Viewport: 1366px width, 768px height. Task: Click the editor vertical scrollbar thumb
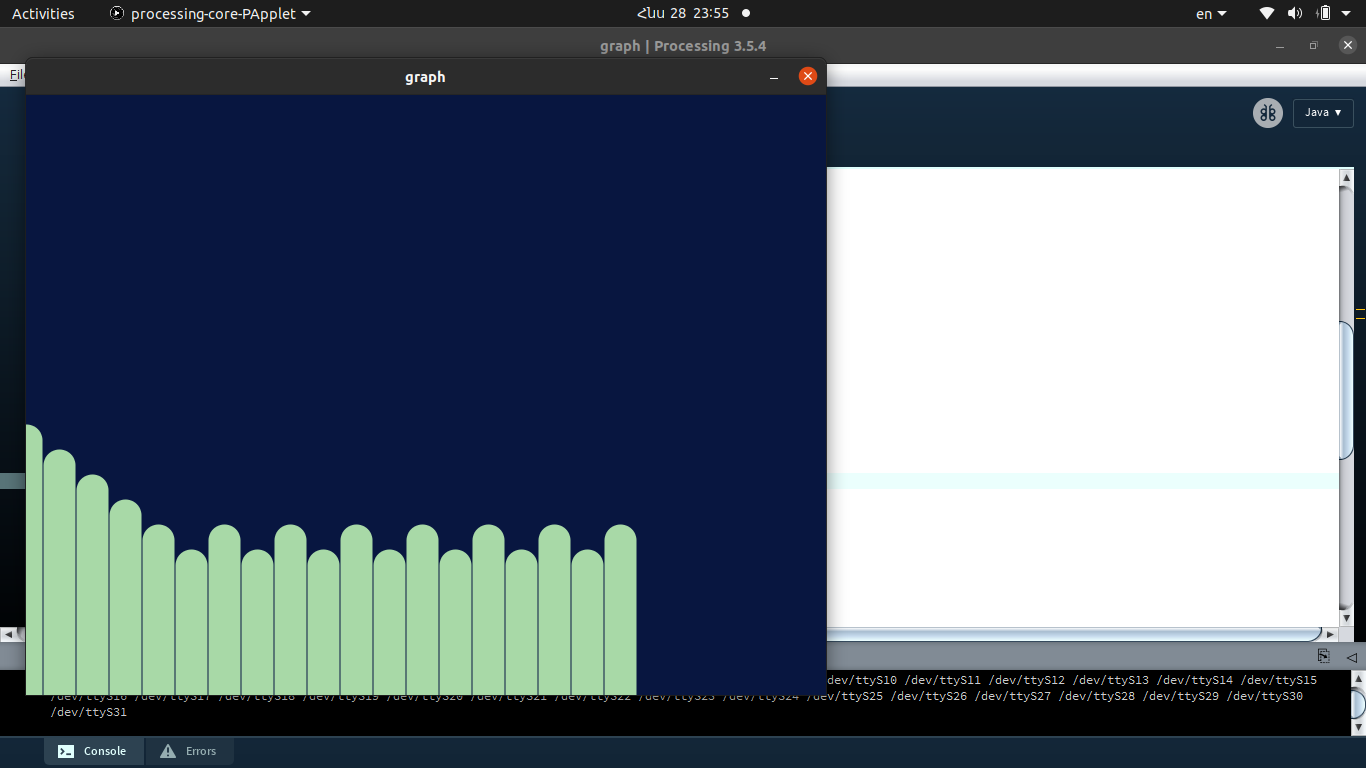coord(1346,390)
